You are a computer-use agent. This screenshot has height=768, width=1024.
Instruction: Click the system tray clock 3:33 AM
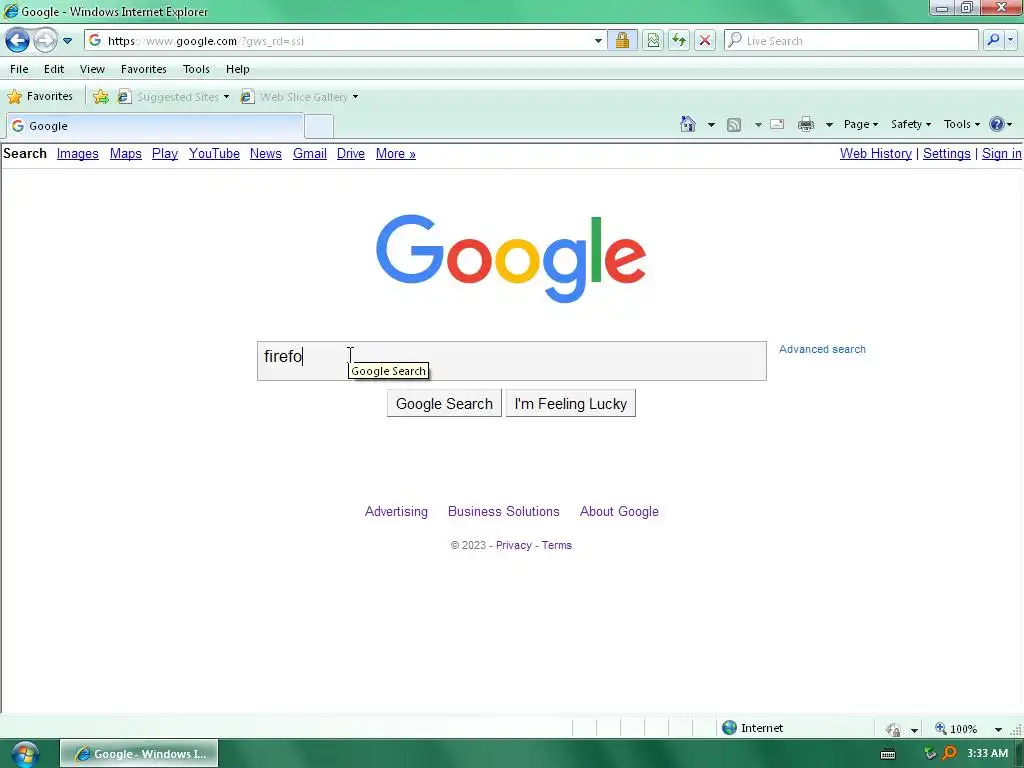(x=987, y=753)
